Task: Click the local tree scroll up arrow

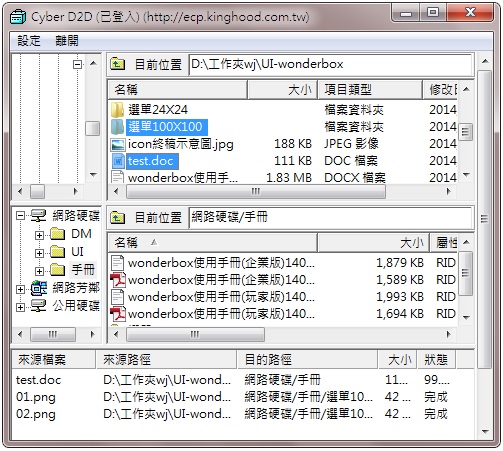Action: click(x=93, y=64)
